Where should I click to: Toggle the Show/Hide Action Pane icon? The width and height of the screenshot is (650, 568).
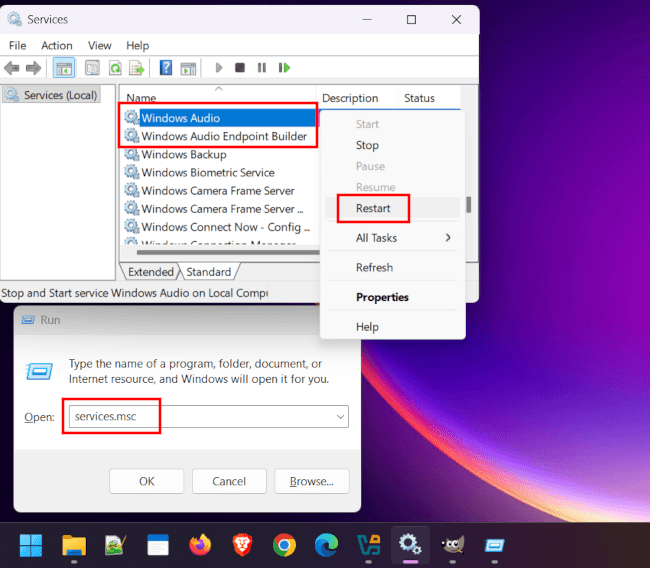pyautogui.click(x=188, y=68)
